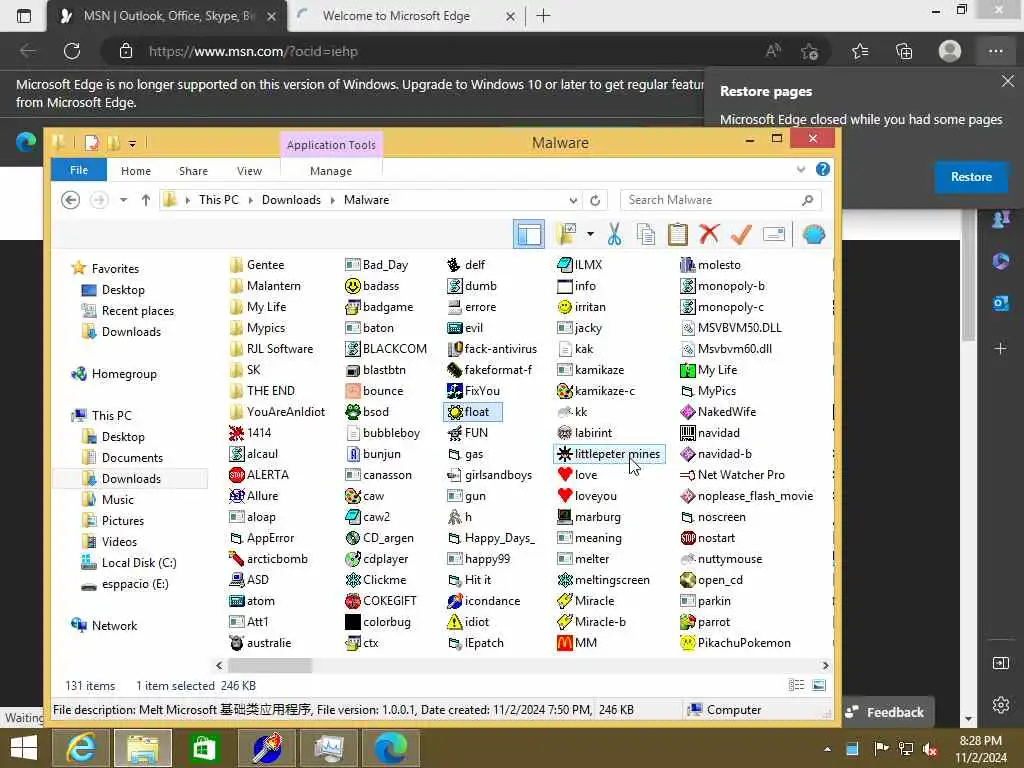Open the Quick Access Toolbar customize dropdown
The width and height of the screenshot is (1024, 768).
pyautogui.click(x=132, y=143)
